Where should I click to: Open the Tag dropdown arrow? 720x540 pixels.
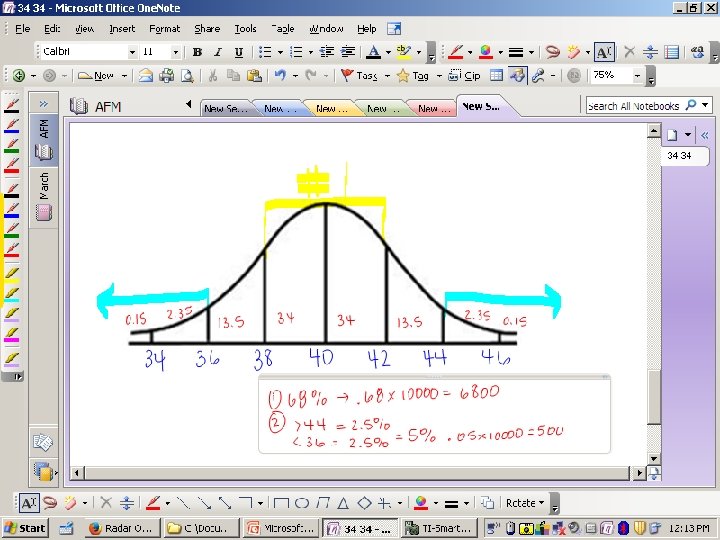click(x=439, y=76)
